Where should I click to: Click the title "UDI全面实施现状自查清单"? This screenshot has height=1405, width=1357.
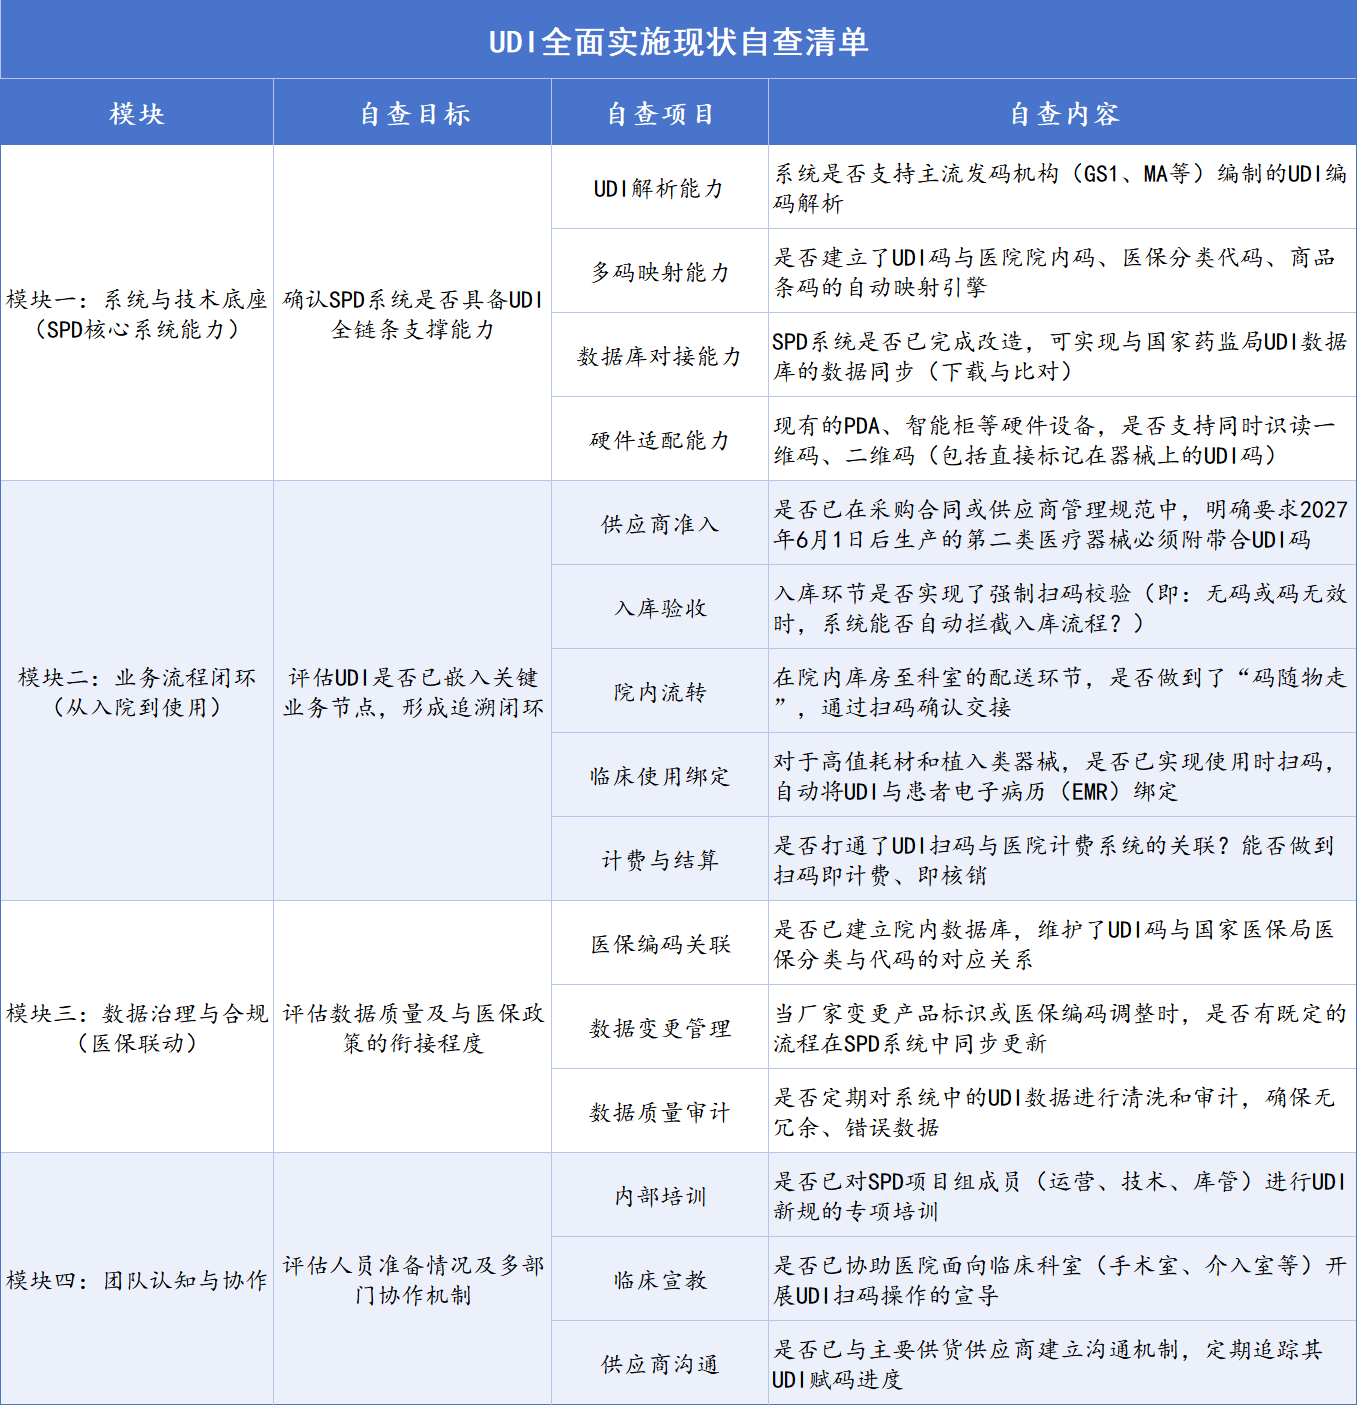678,41
